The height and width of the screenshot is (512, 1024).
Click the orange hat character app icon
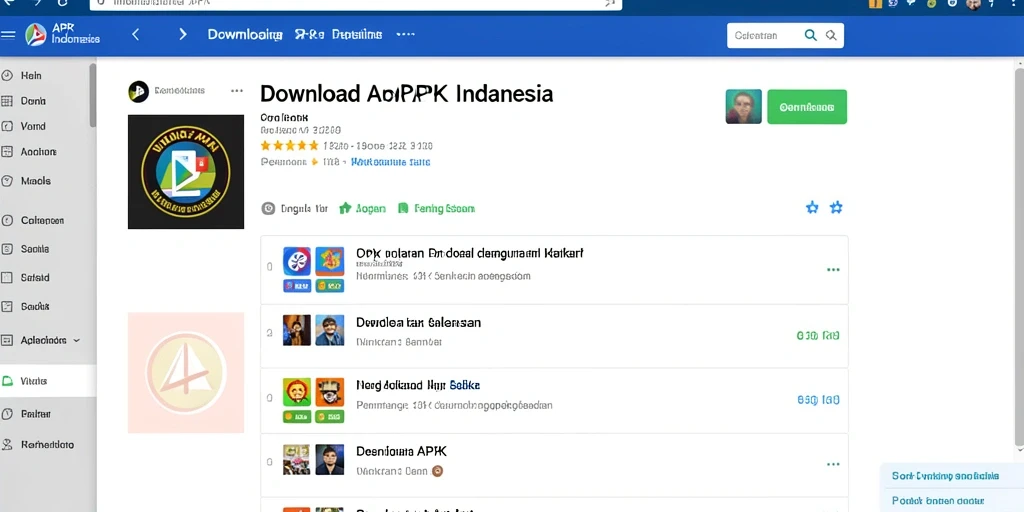330,392
